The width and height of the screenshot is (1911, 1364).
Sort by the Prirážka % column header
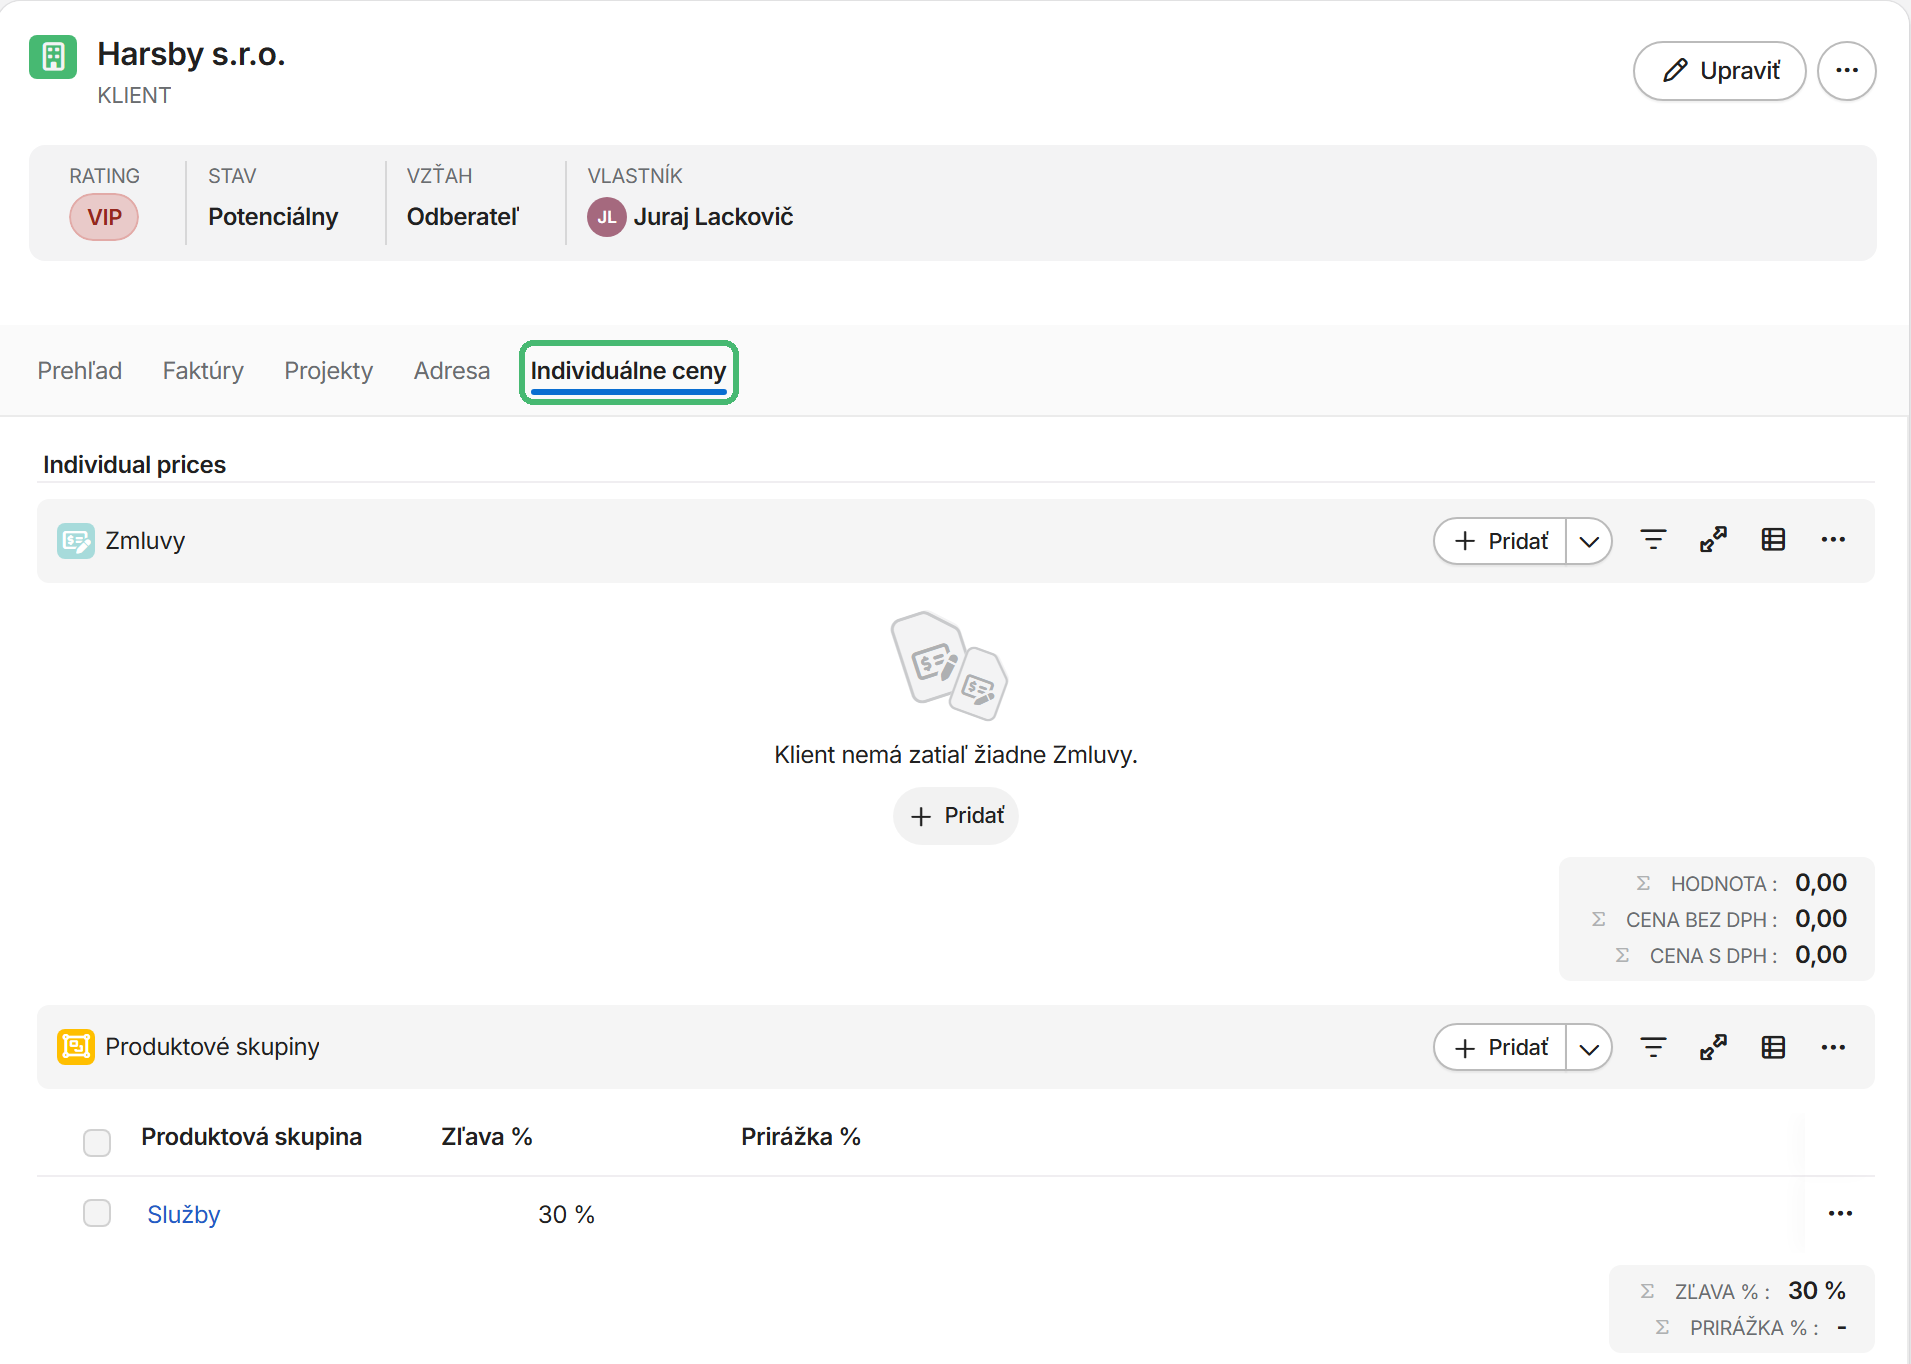[x=801, y=1137]
